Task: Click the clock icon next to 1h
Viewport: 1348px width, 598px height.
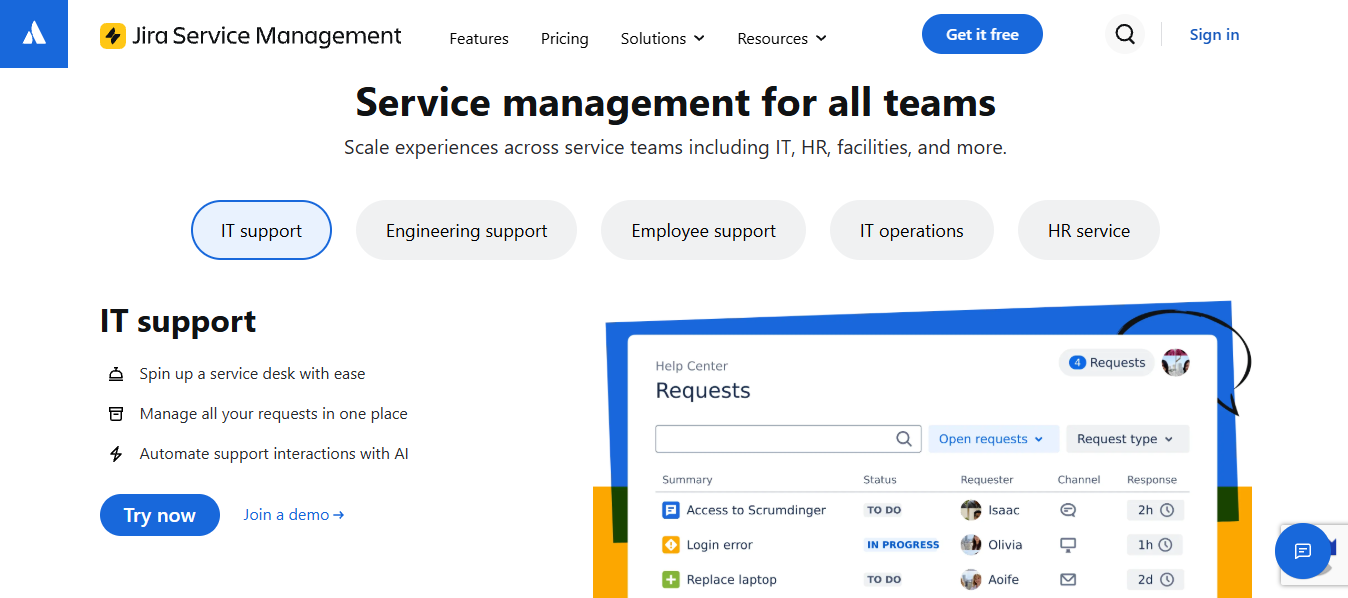Action: (x=1166, y=545)
